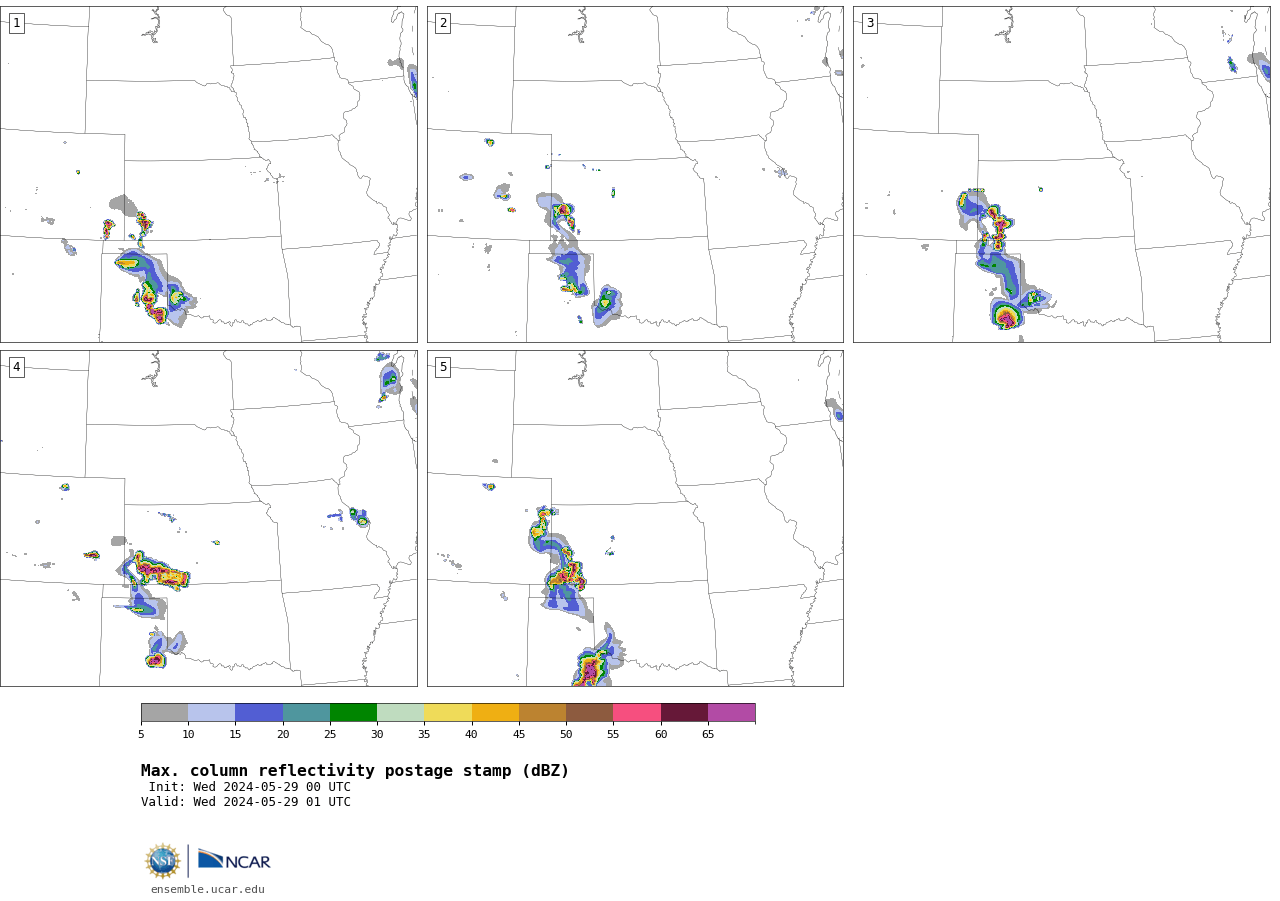Click the NCAR logo
This screenshot has height=901, width=1280.
(234, 860)
